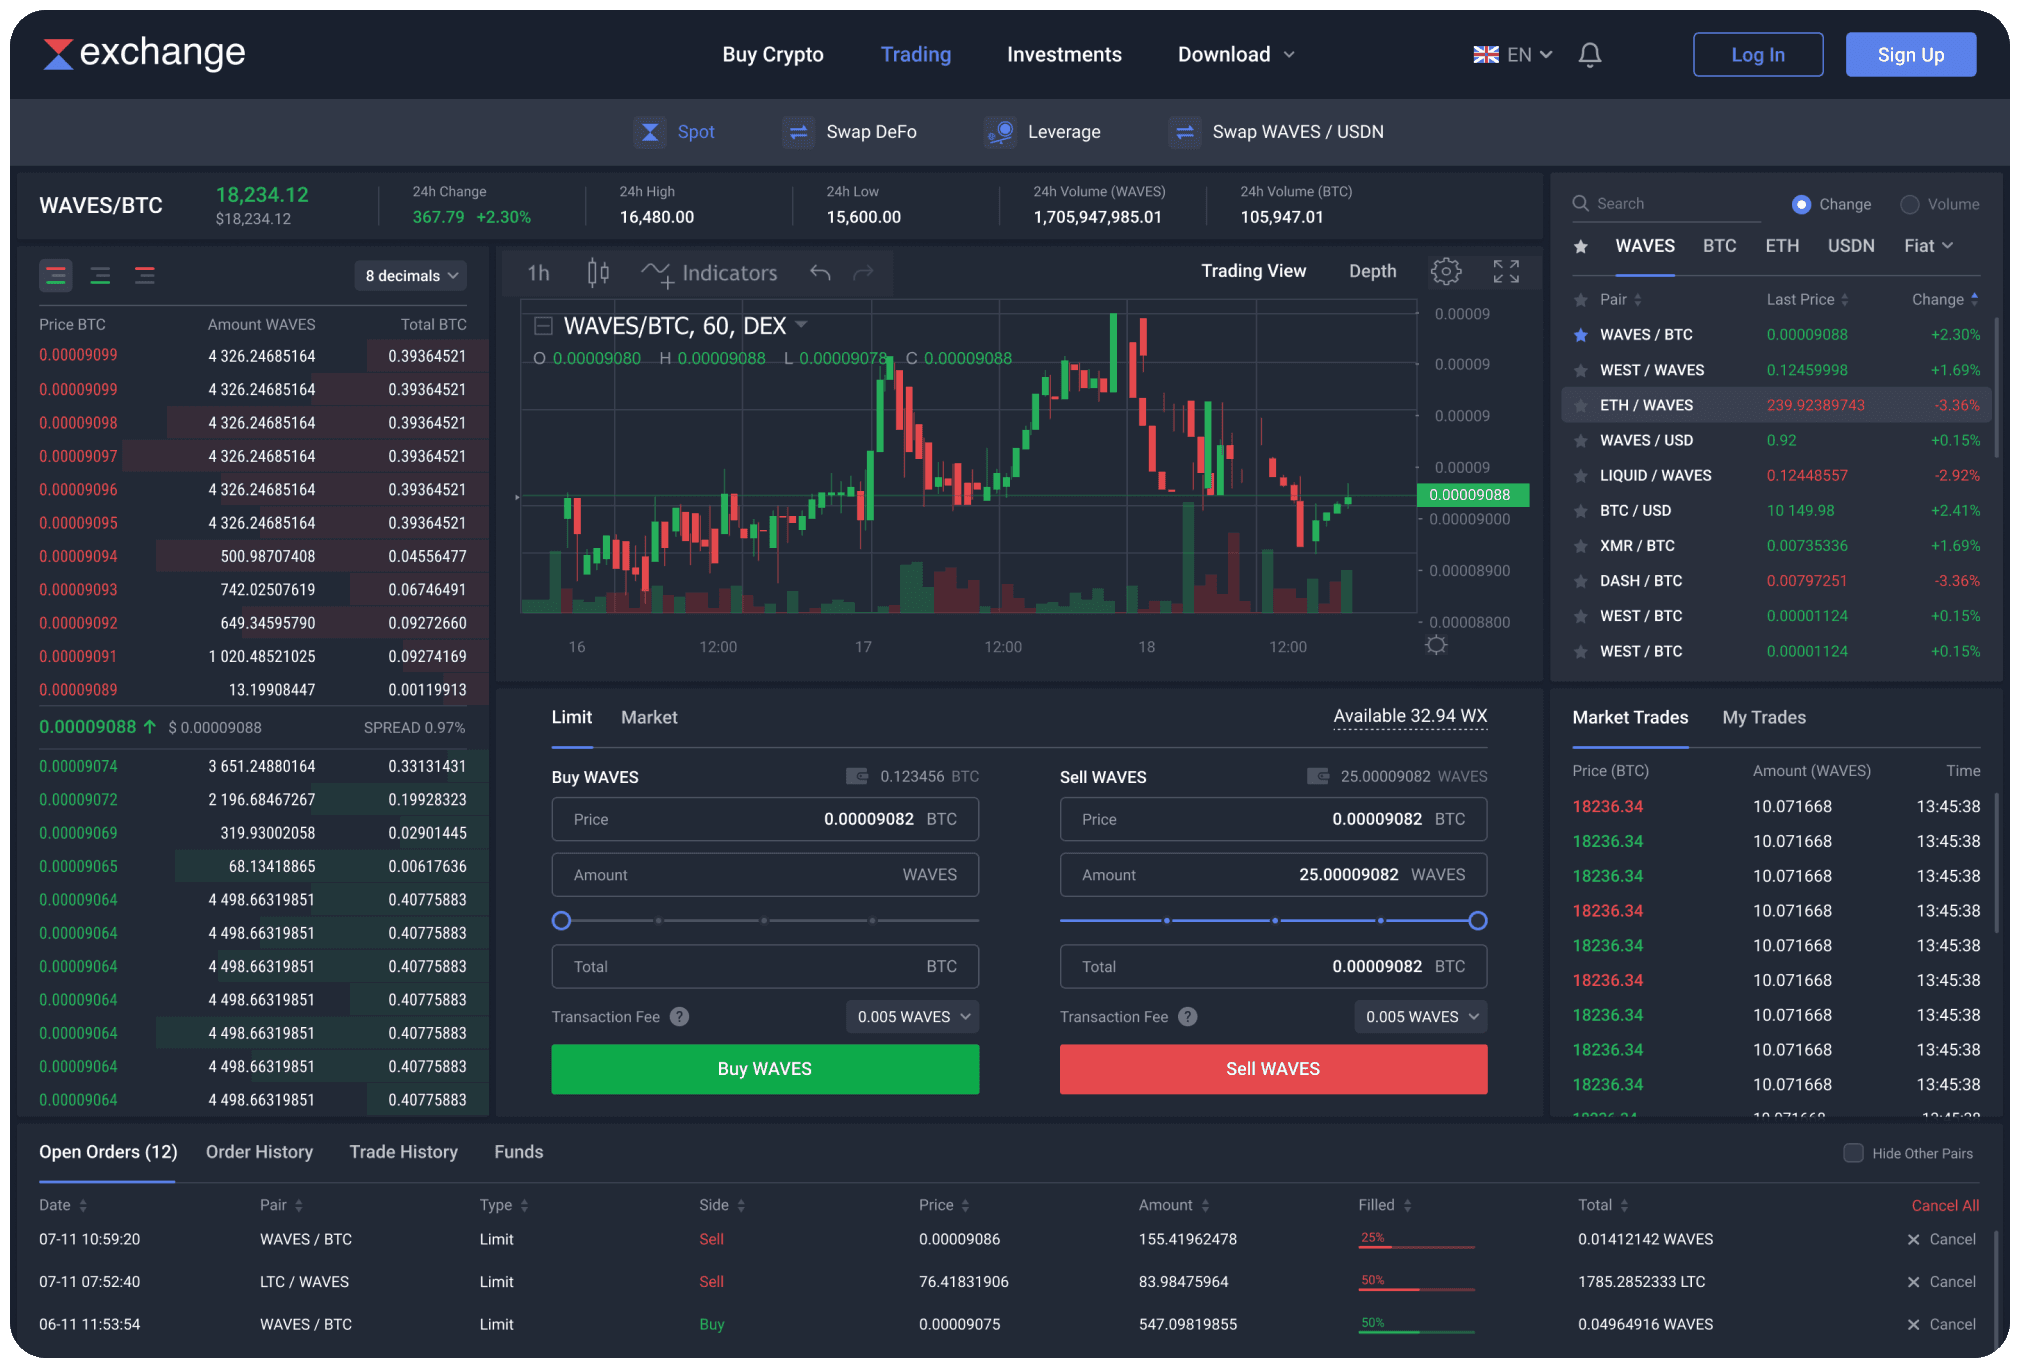The width and height of the screenshot is (2020, 1368).
Task: Open Transaction Fee help for Buy WAVES
Action: pyautogui.click(x=679, y=1017)
